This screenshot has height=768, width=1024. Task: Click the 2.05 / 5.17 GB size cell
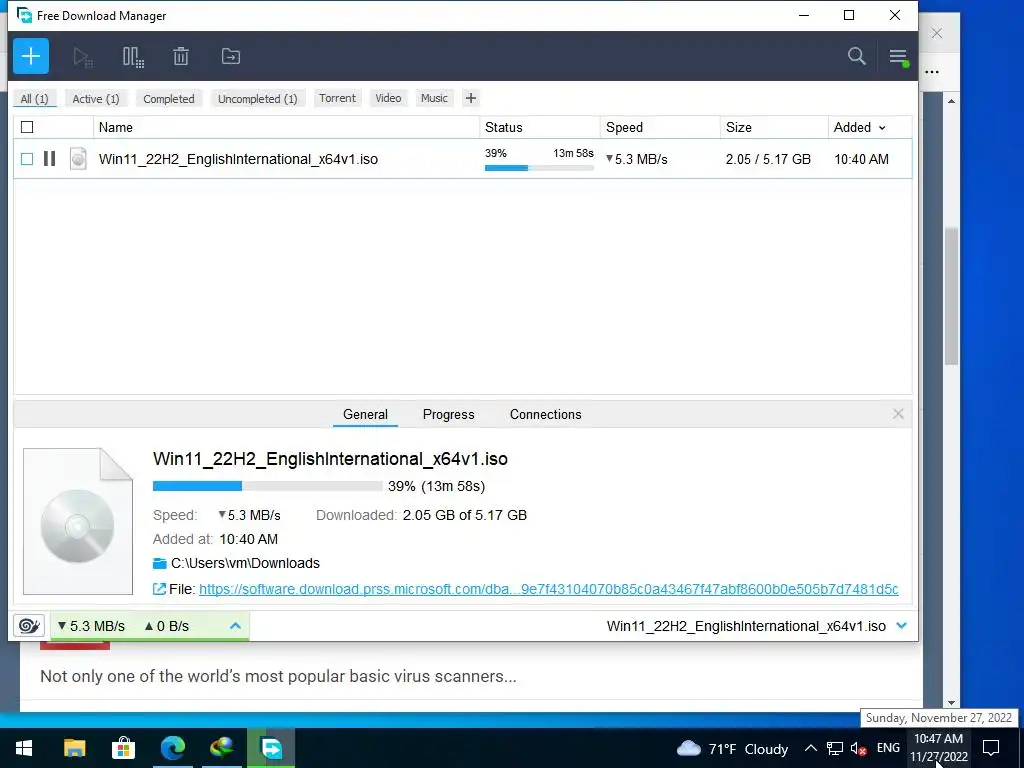(x=768, y=159)
